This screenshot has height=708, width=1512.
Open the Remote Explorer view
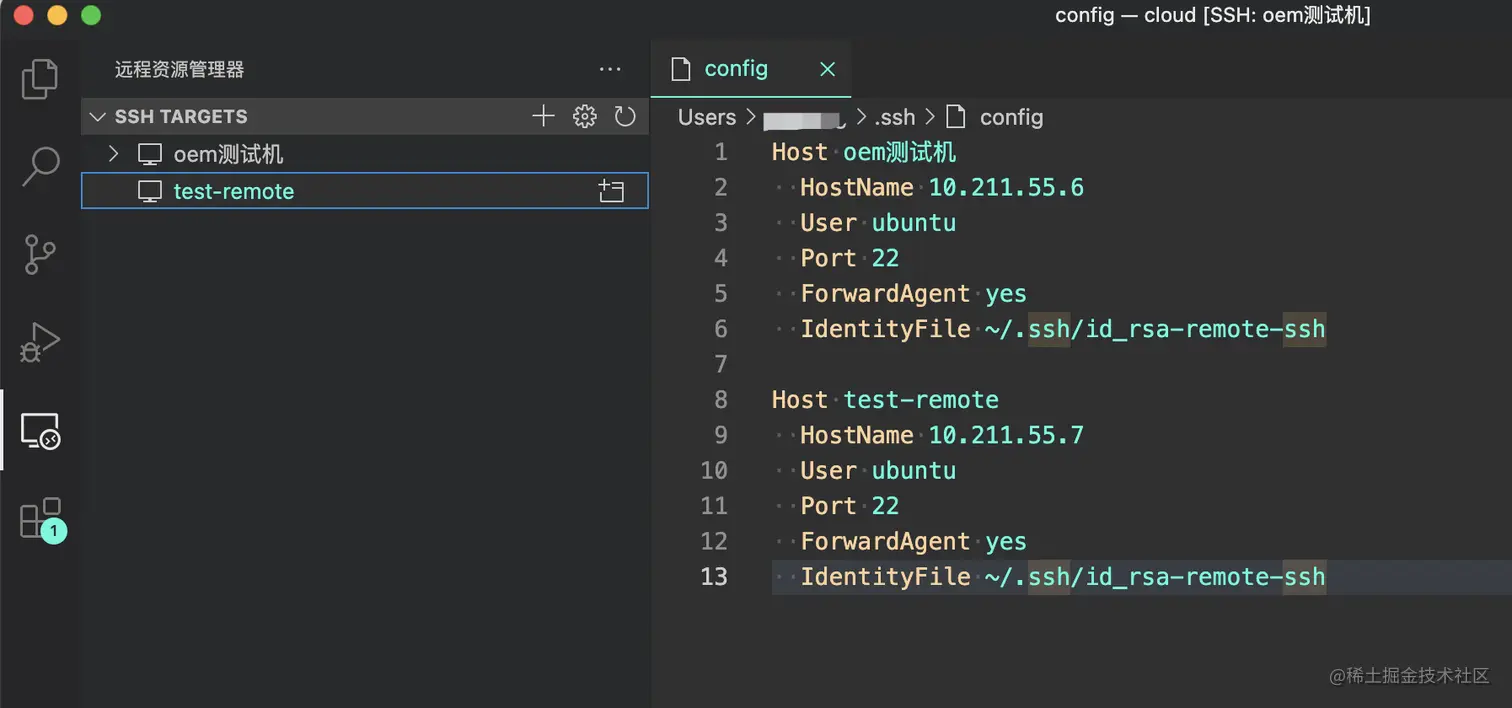pos(40,431)
